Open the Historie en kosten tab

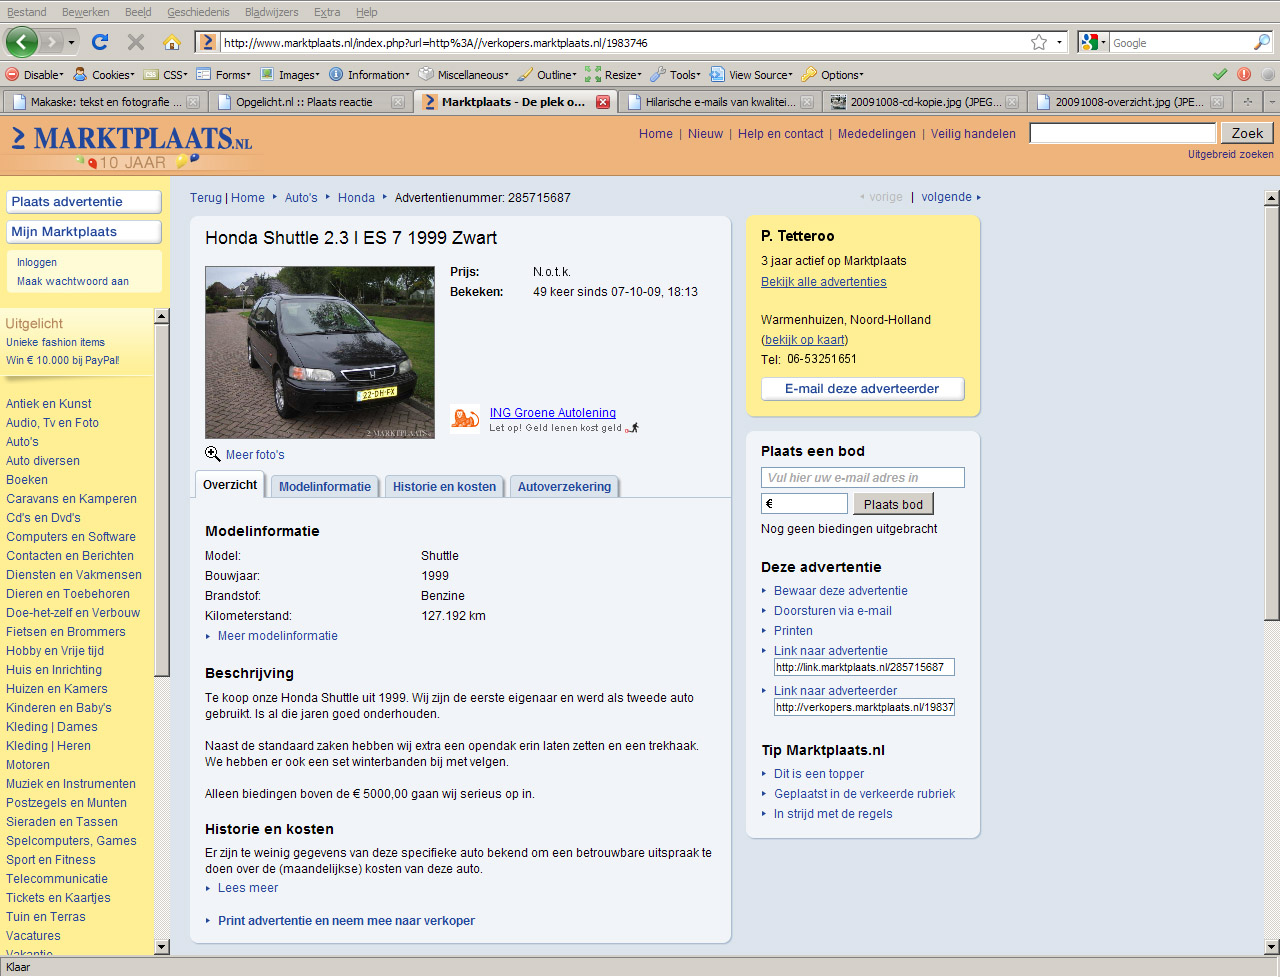tap(444, 487)
